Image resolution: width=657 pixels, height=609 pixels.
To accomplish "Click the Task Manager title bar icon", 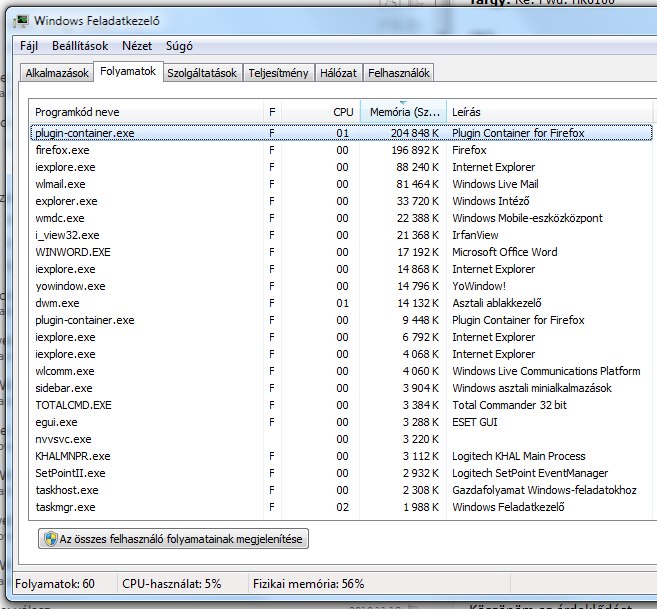I will point(22,20).
